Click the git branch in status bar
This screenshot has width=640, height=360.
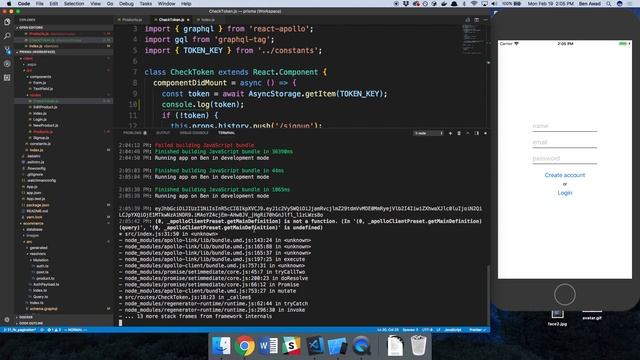pyautogui.click(x=20, y=330)
